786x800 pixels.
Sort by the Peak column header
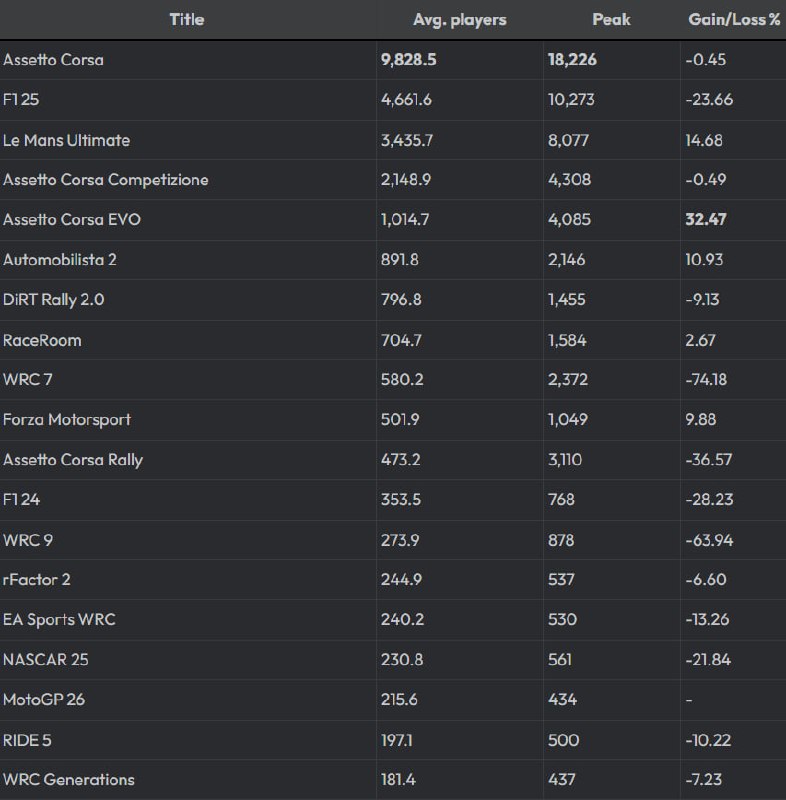[611, 19]
